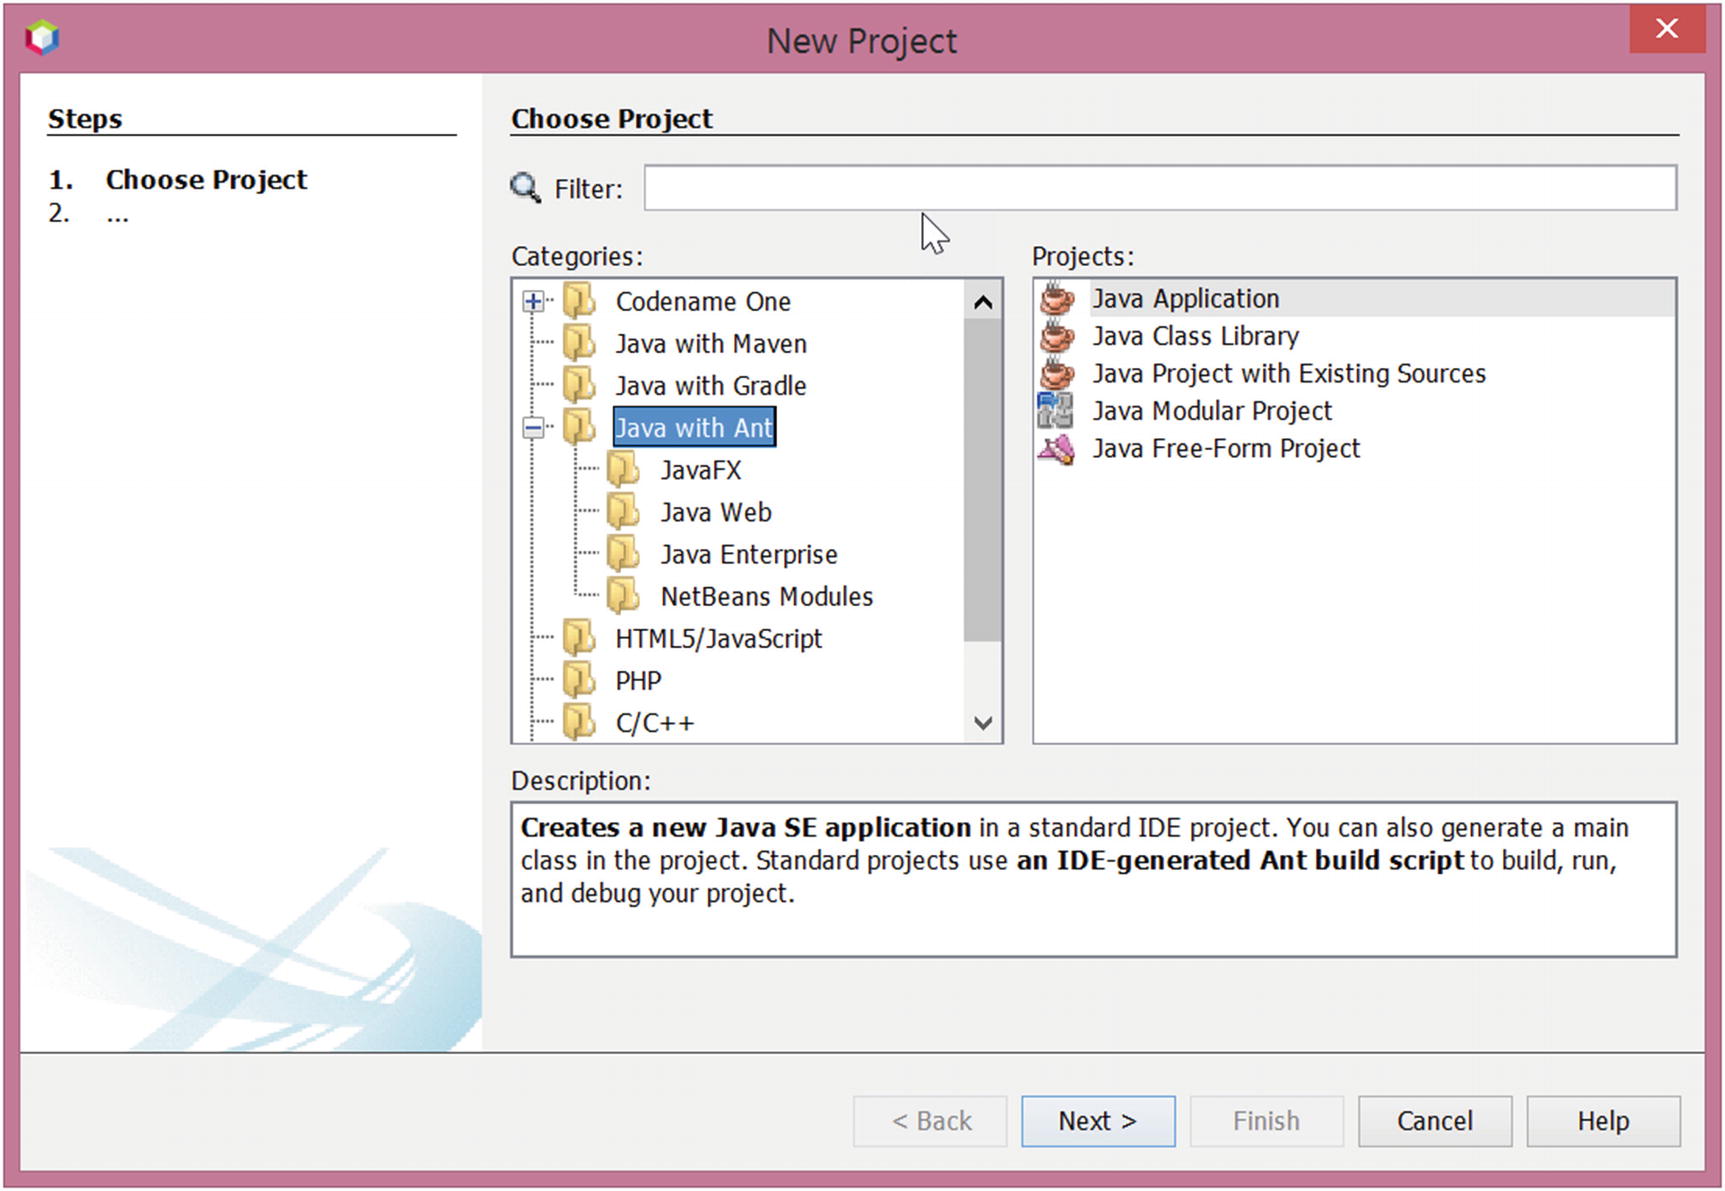
Task: Choose the Java Class Library project type
Action: (1196, 335)
